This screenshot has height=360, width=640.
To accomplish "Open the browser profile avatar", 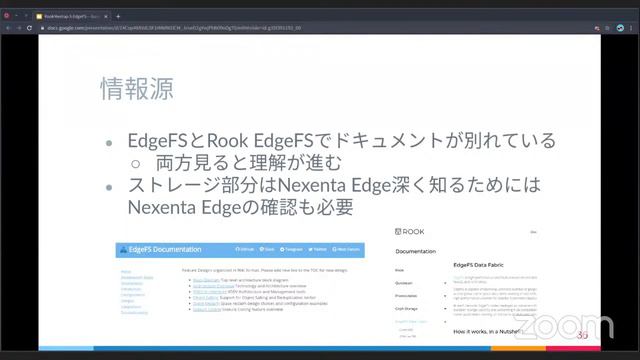I will click(620, 28).
